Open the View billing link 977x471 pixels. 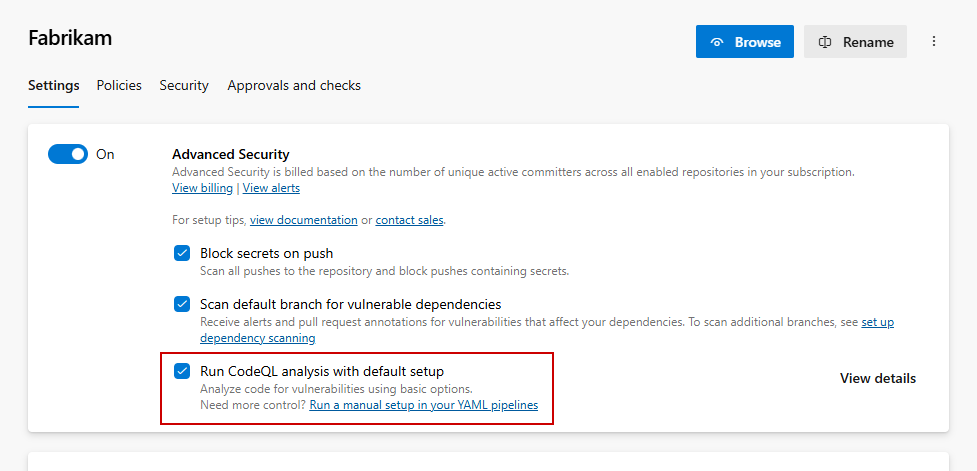(x=202, y=188)
